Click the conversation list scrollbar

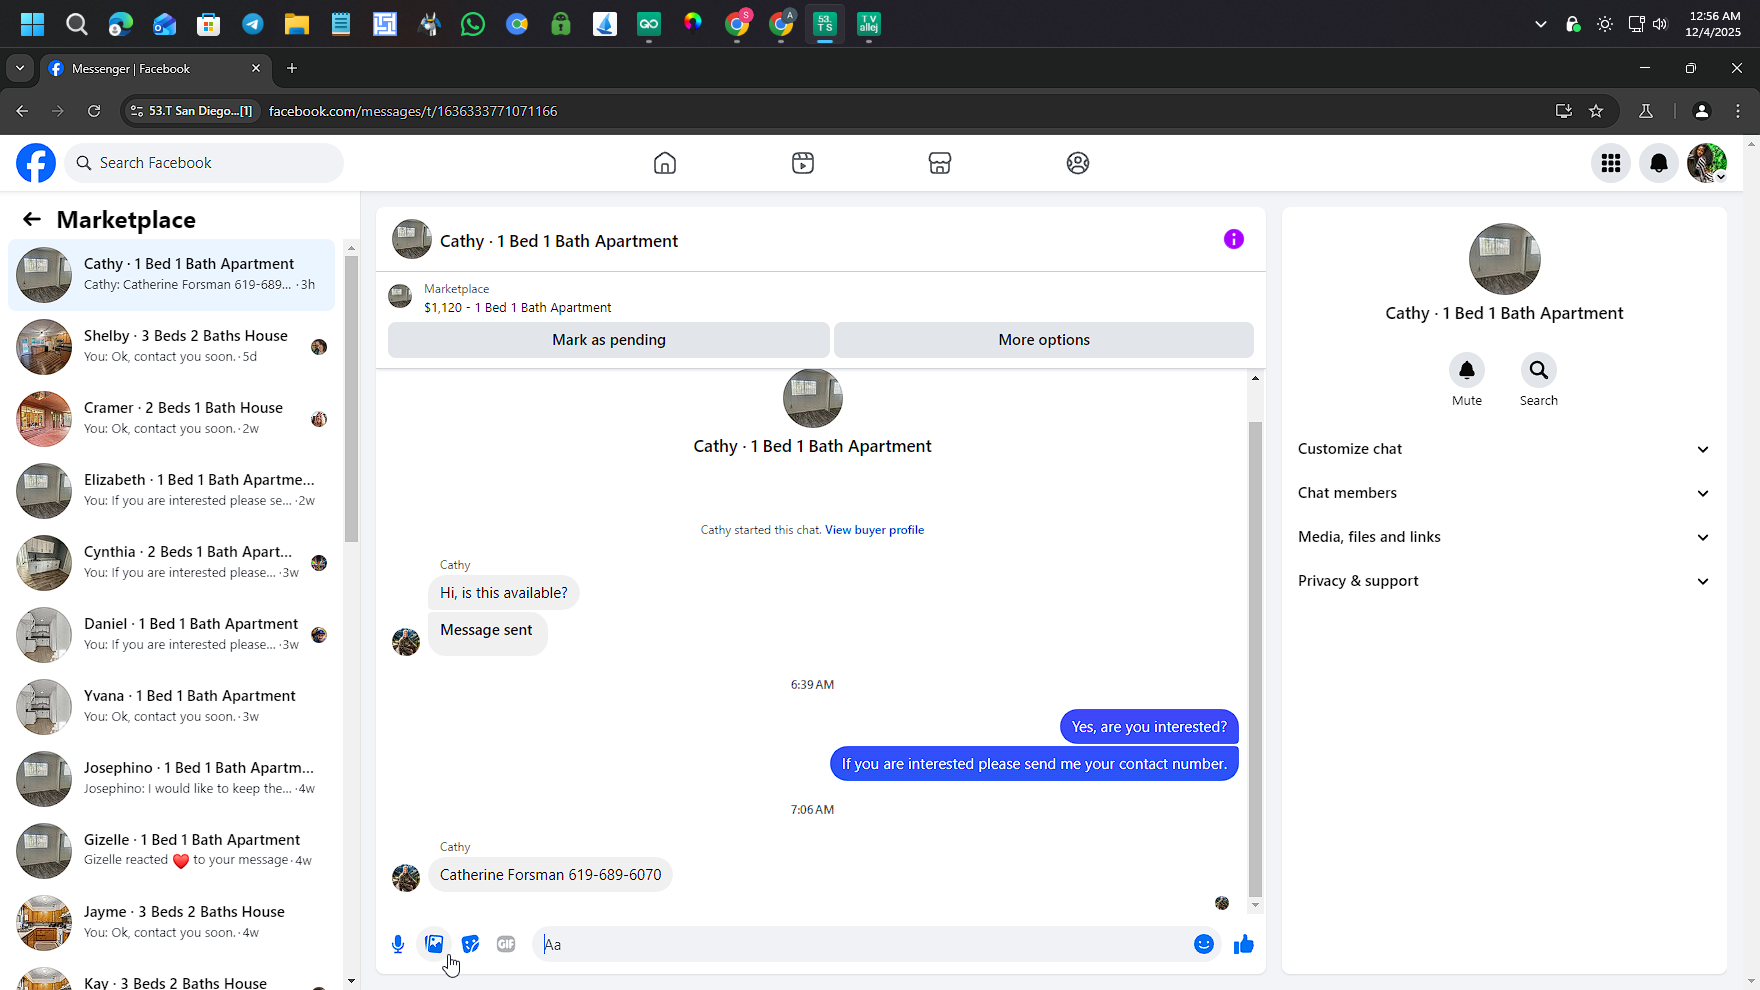tap(351, 399)
